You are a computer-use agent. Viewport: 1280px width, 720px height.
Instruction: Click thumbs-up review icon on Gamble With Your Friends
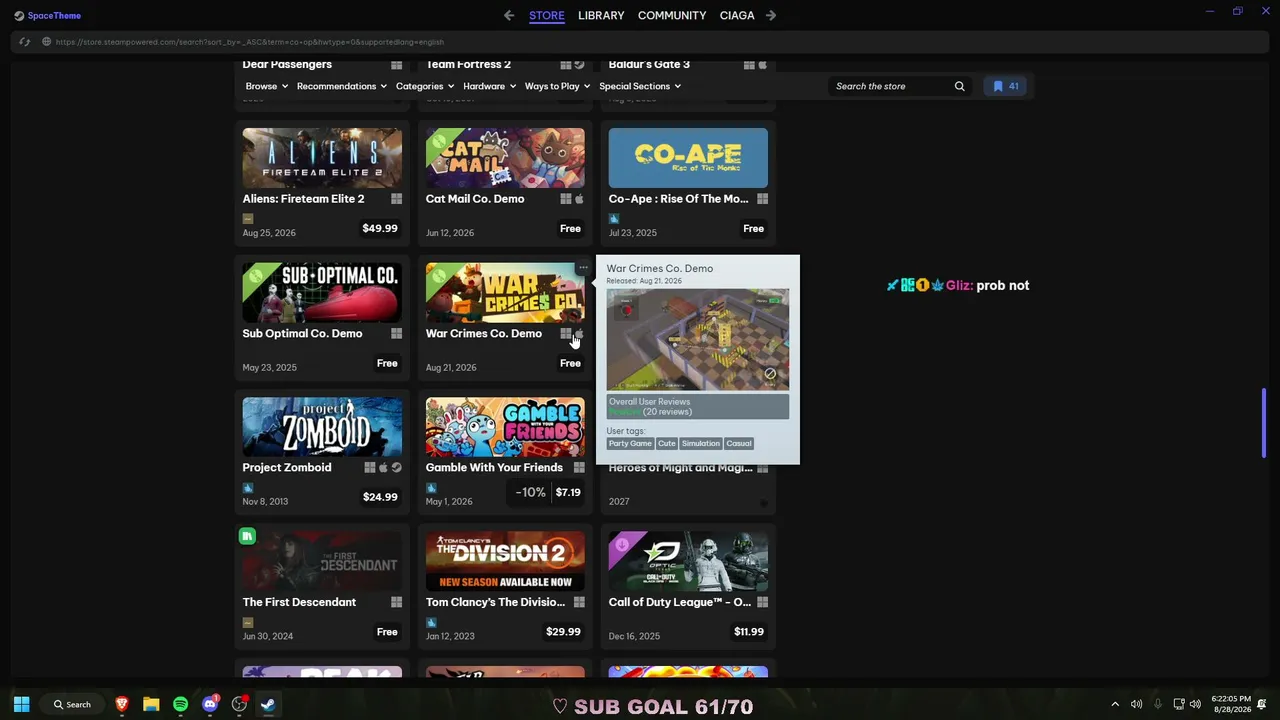pos(431,488)
